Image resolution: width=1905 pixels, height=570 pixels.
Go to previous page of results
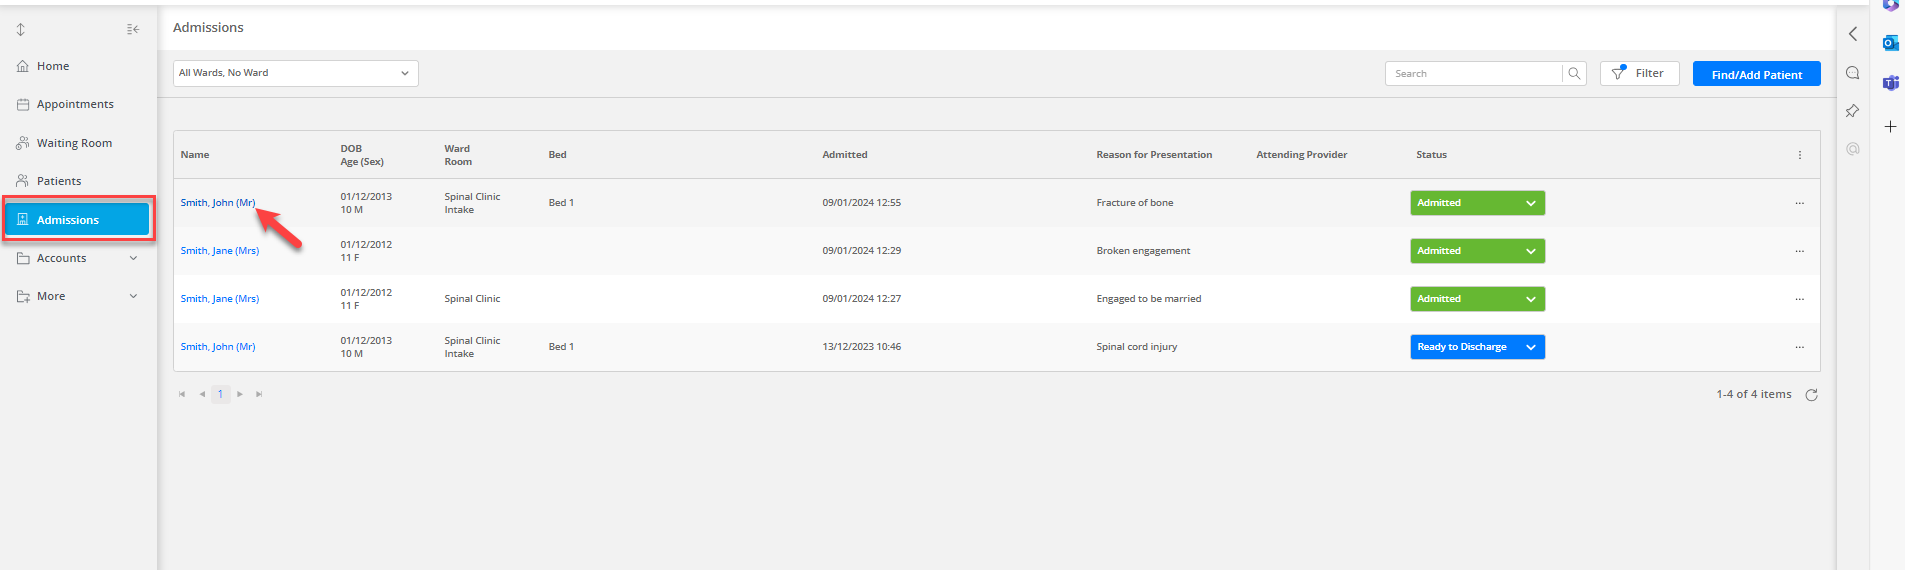tap(202, 394)
